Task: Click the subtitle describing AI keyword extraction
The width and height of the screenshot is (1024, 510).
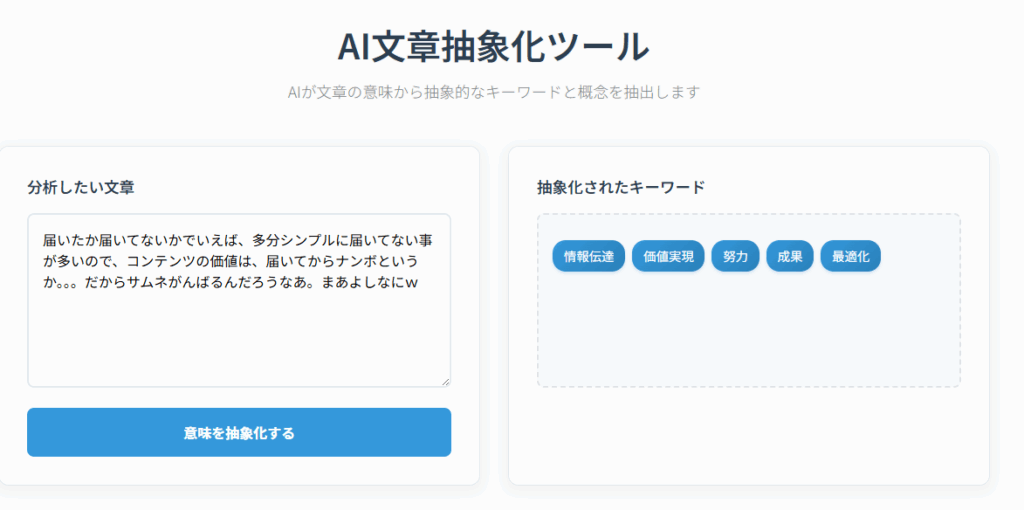Action: [x=493, y=92]
